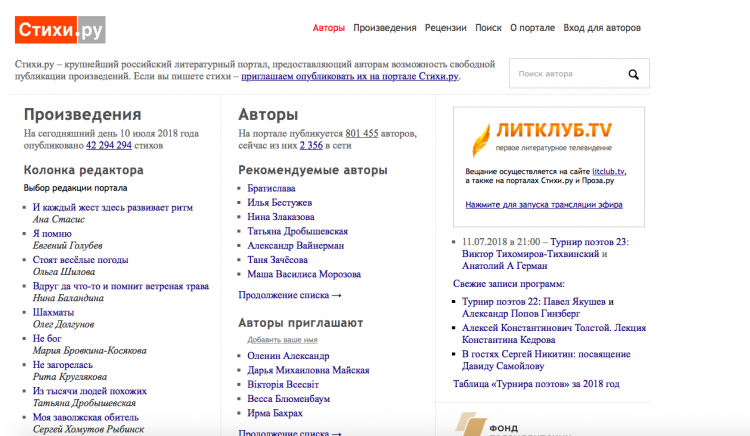
Task: Open poem Вдруг да что-то и помнит ветреная трава
Action: (121, 286)
